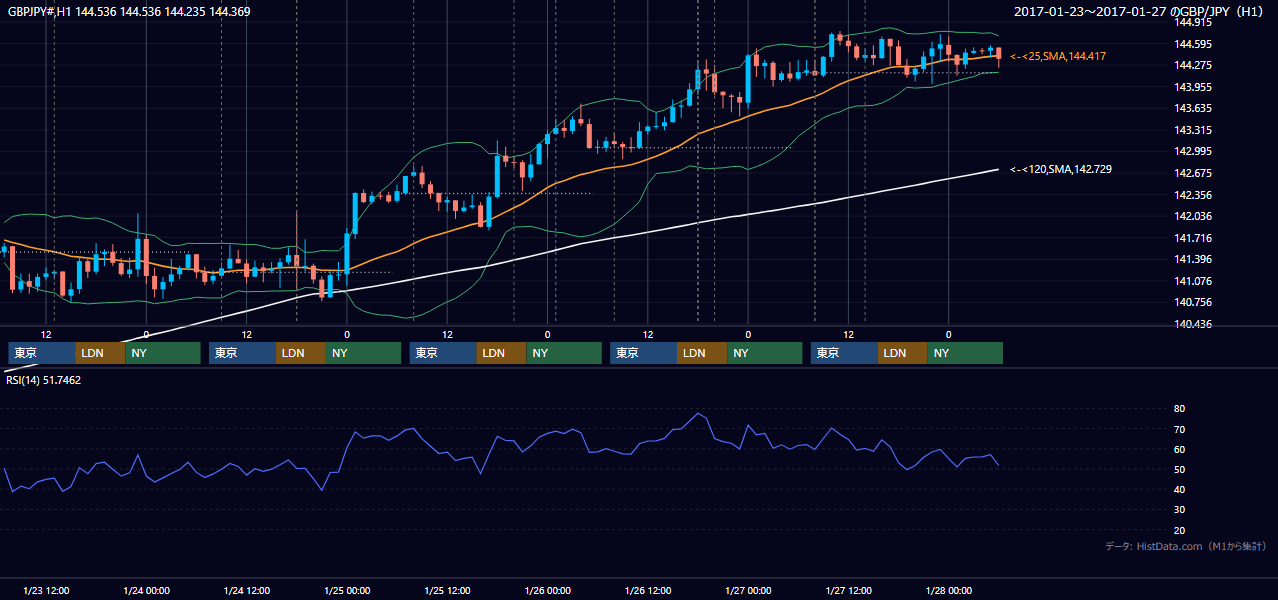Viewport: 1278px width, 600px height.
Task: Click price axis value 142.675
Action: 1194,174
